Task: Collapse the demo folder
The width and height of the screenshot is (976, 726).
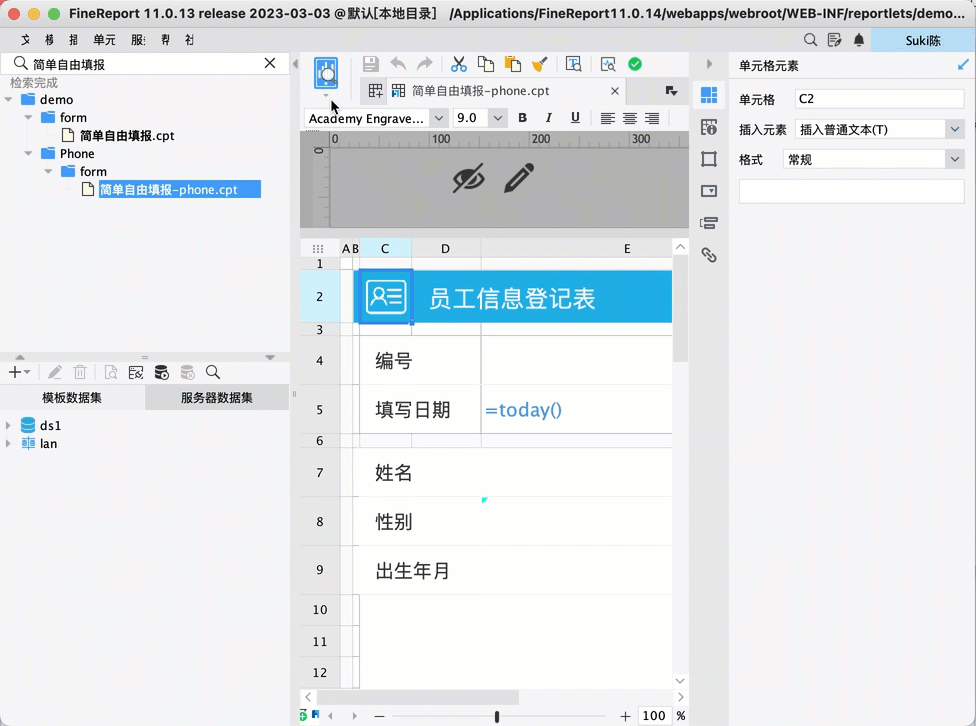Action: (x=9, y=100)
